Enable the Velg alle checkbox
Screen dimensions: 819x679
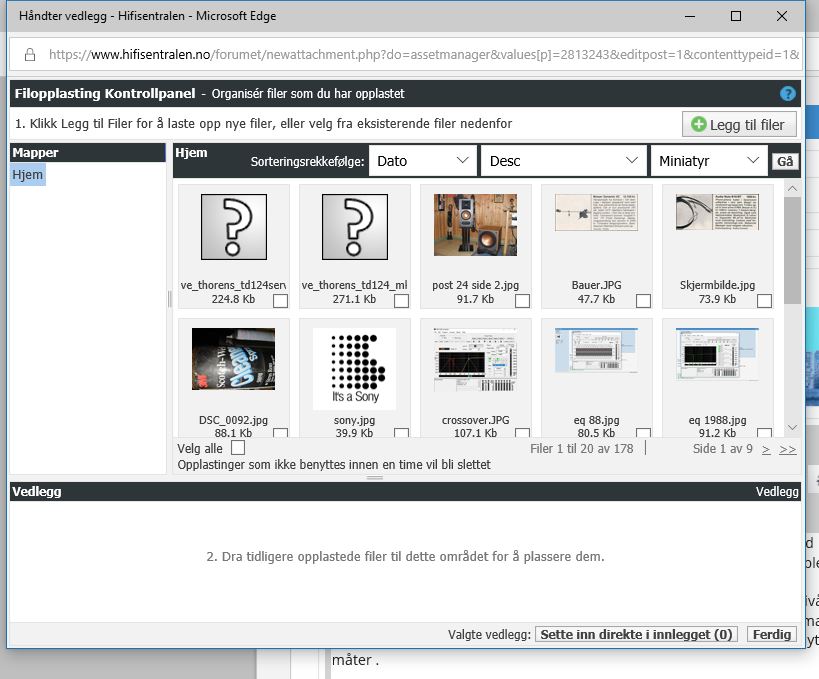[237, 448]
